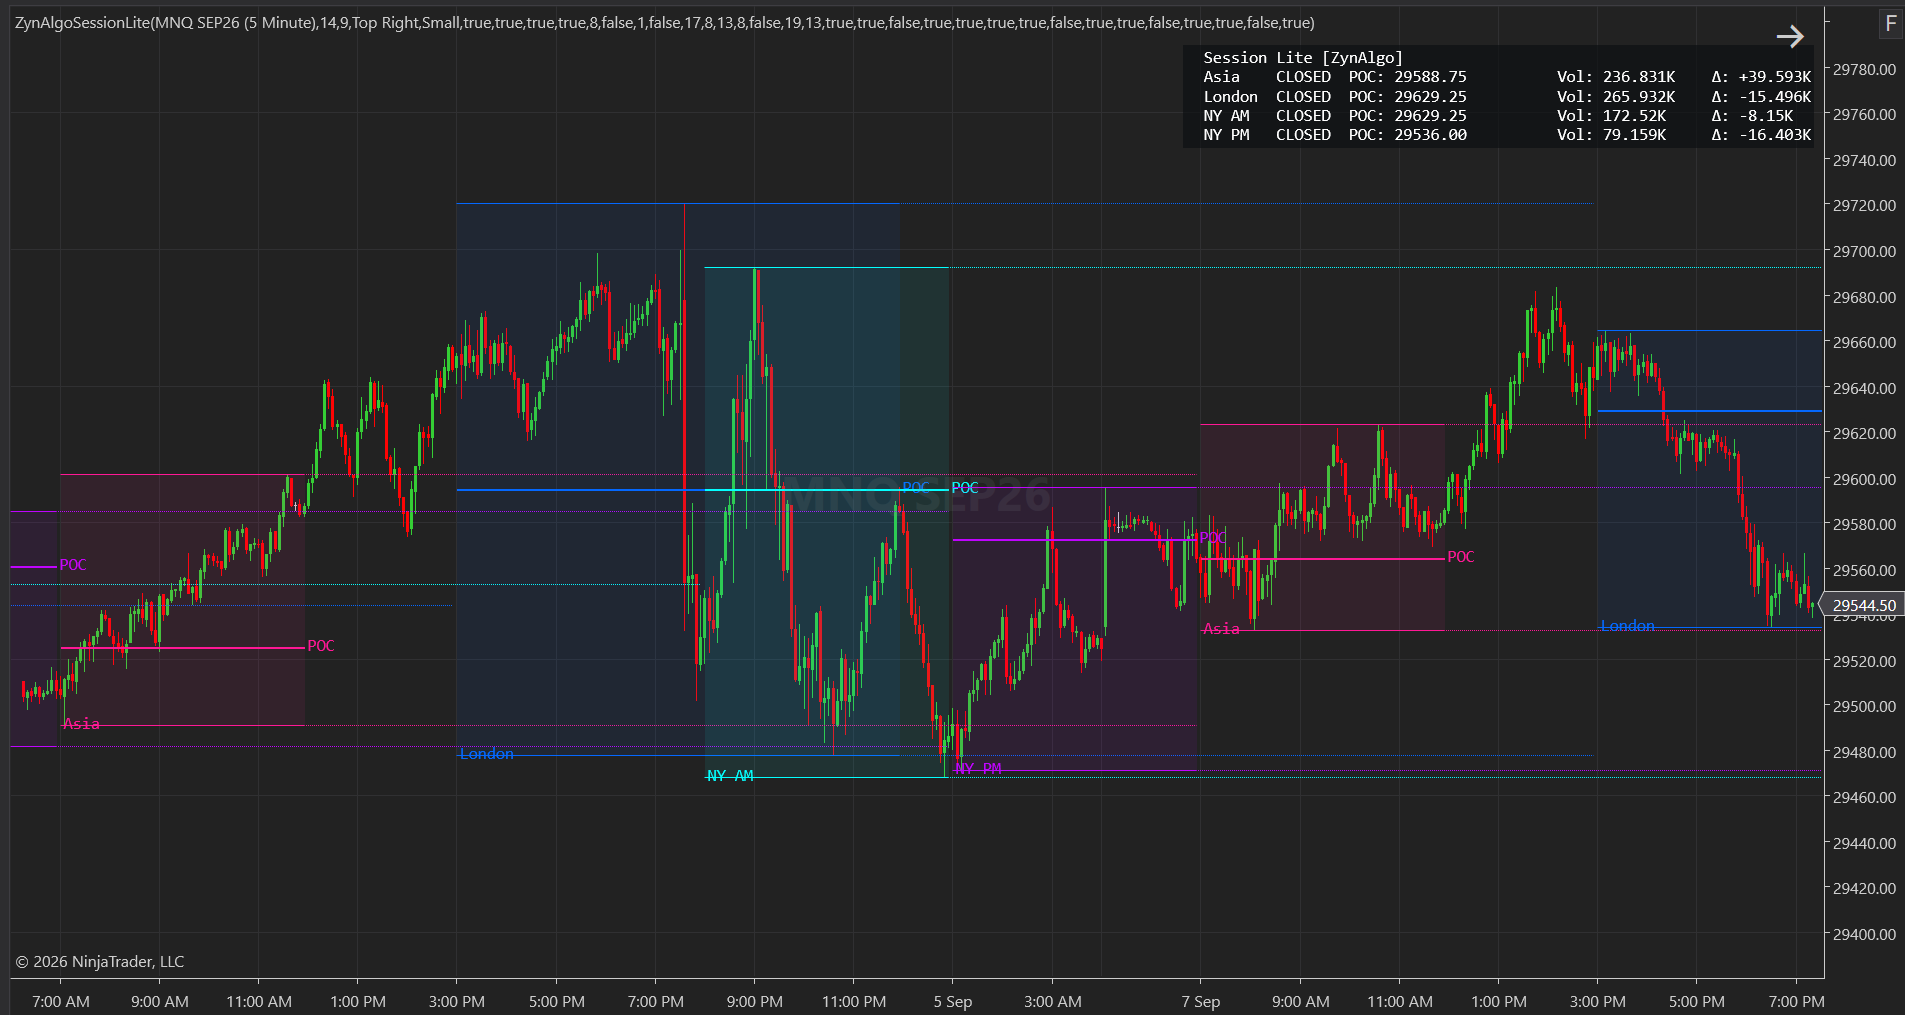This screenshot has height=1015, width=1905.
Task: Click the current price marker 29544.50
Action: (x=1864, y=605)
